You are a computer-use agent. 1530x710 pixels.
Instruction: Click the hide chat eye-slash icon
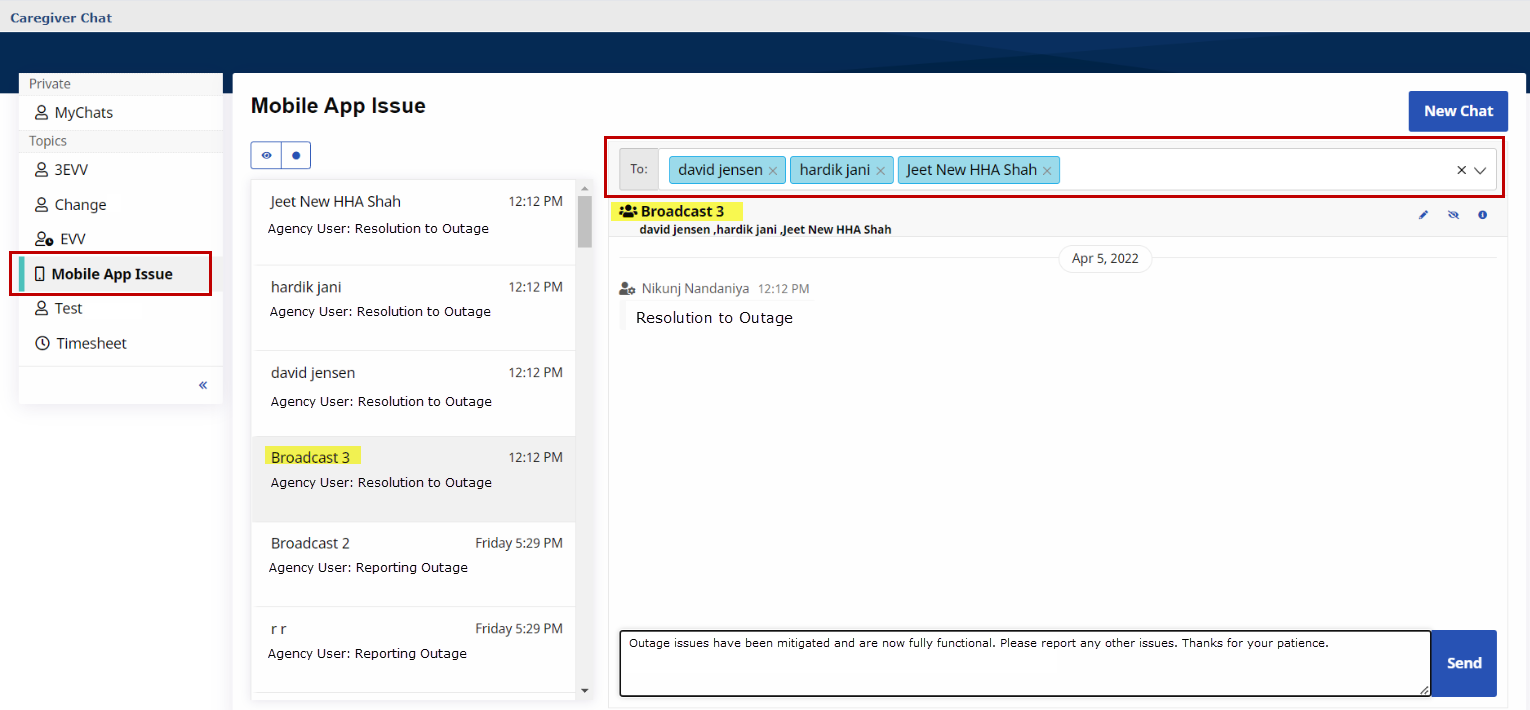tap(1453, 215)
